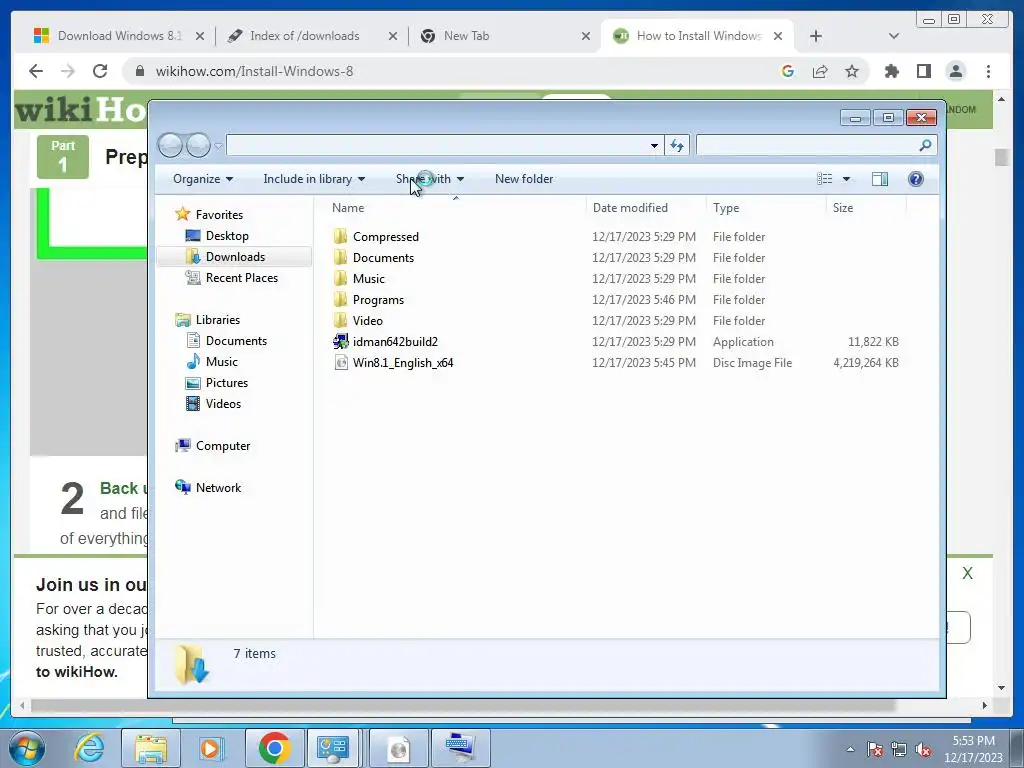
Task: Select the idman642build2 application icon
Action: tap(340, 341)
